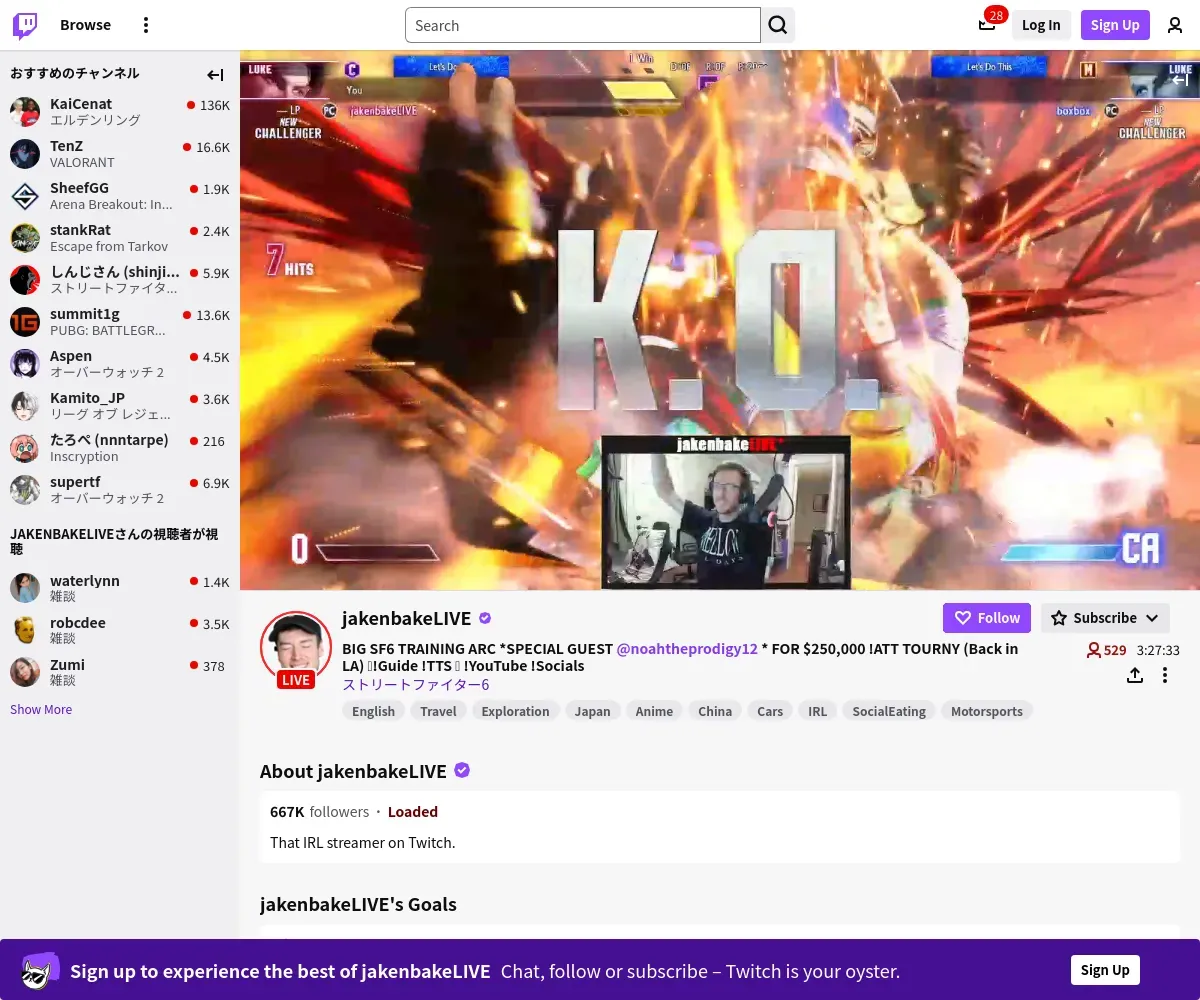The height and width of the screenshot is (1000, 1200).
Task: Click the stream uptime 3:27:33
Action: click(x=1158, y=650)
